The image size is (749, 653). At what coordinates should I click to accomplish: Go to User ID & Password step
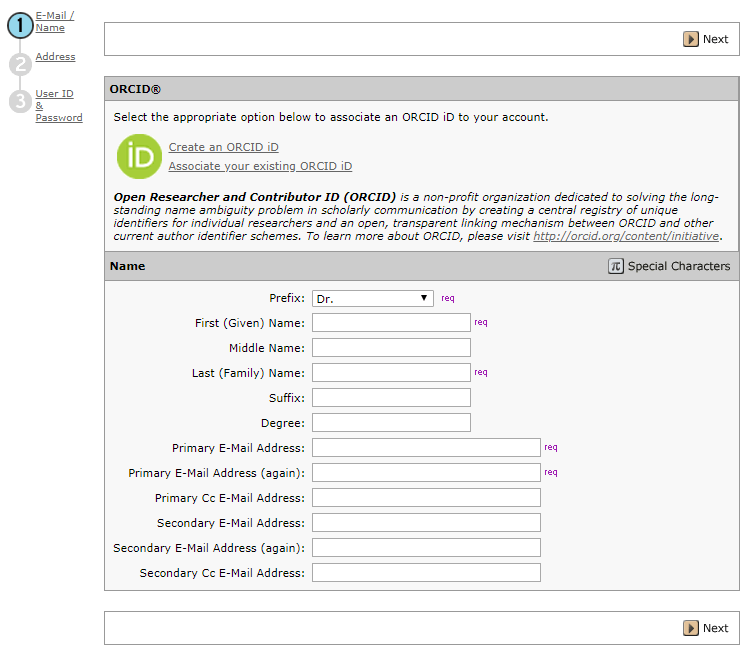pos(56,106)
